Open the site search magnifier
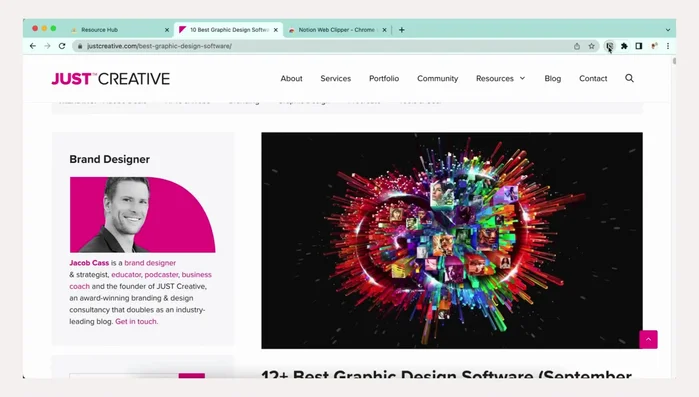 [629, 78]
